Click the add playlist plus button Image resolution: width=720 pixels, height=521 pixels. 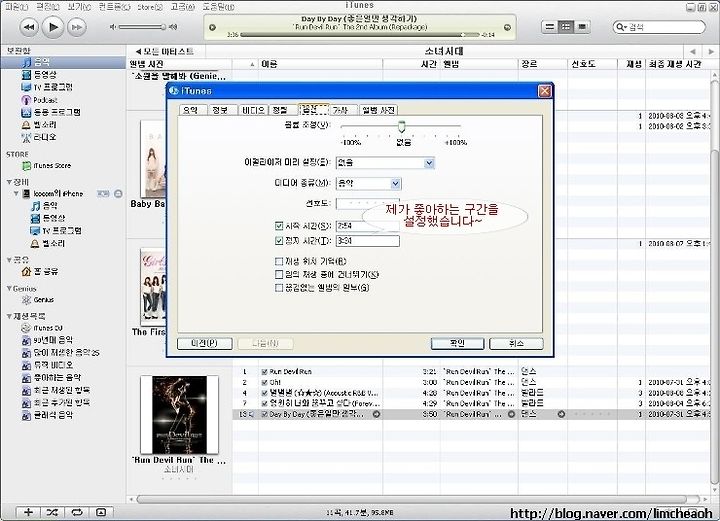point(28,512)
